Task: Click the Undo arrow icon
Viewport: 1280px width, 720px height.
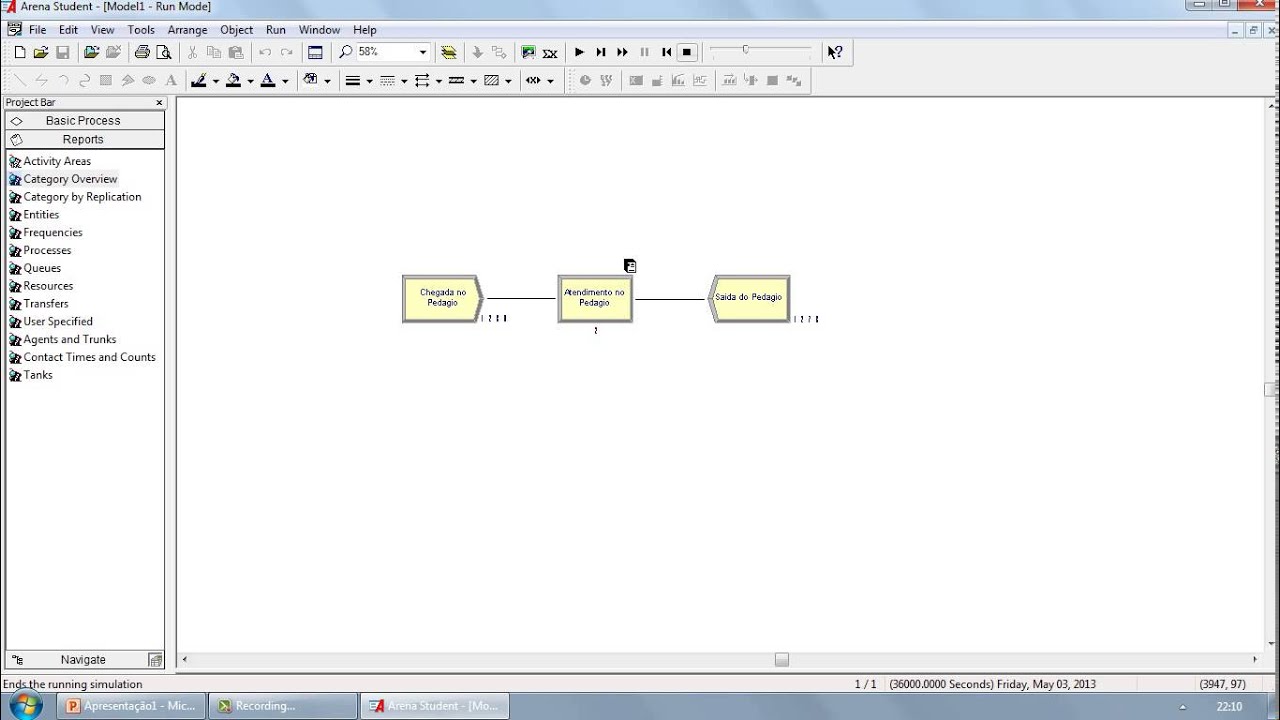Action: tap(265, 52)
